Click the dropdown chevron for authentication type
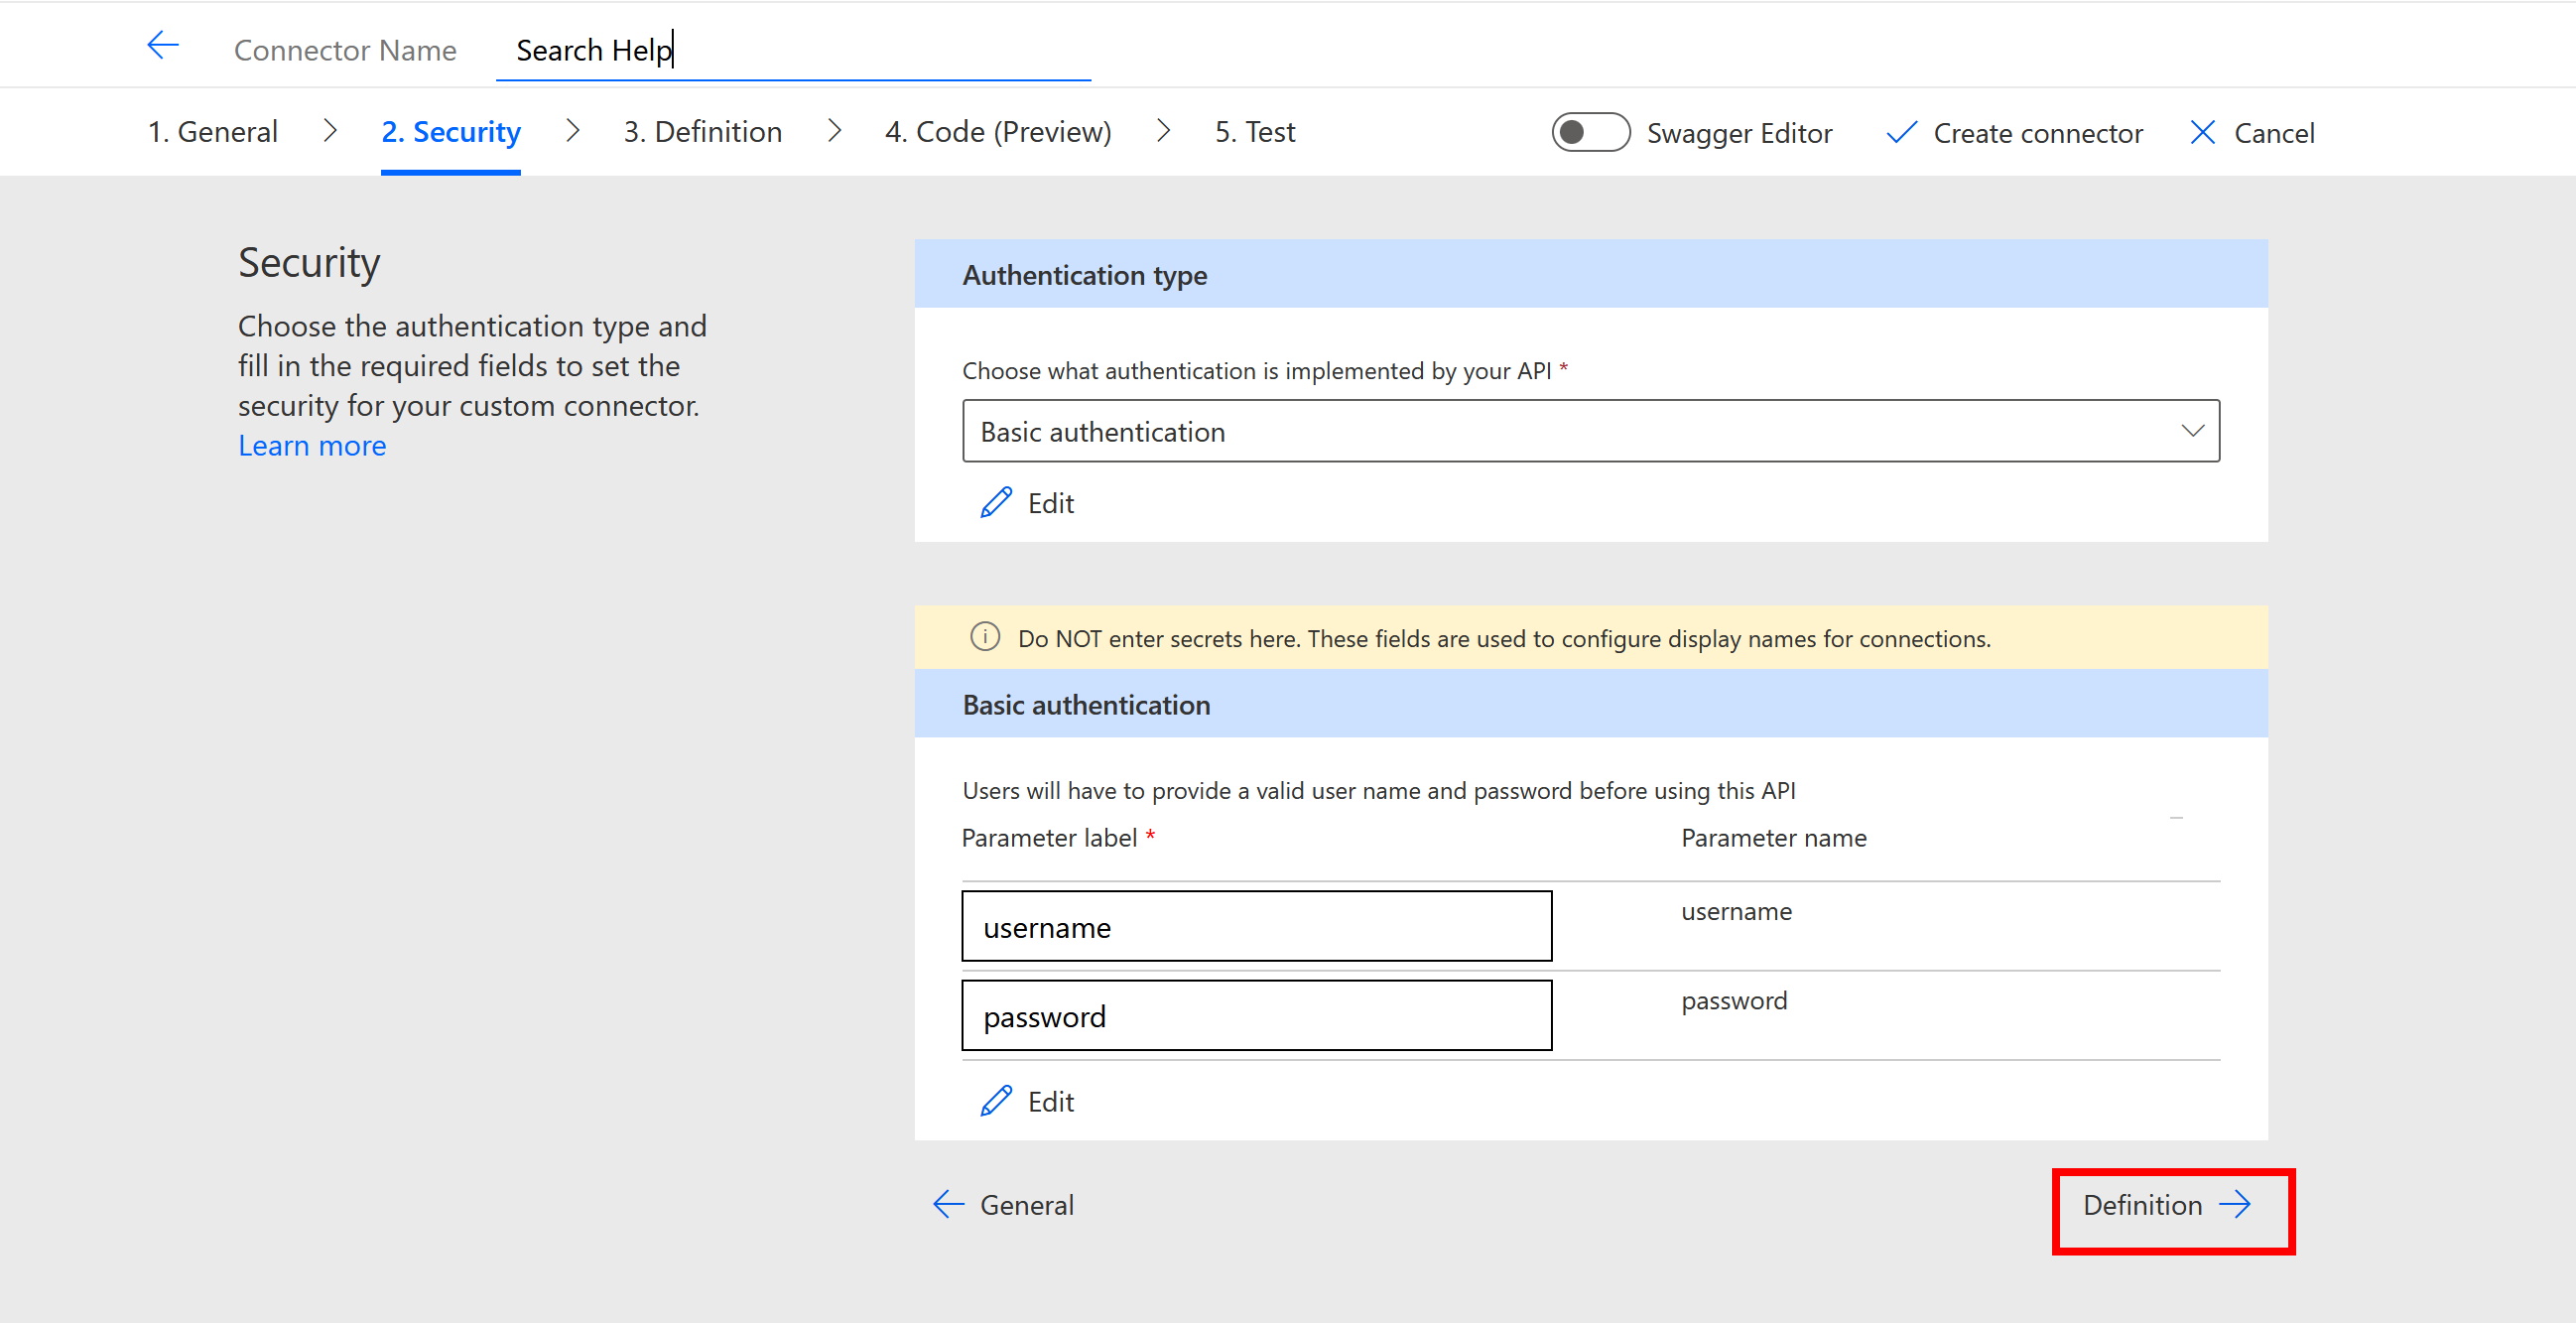Viewport: 2576px width, 1323px height. click(x=2192, y=431)
